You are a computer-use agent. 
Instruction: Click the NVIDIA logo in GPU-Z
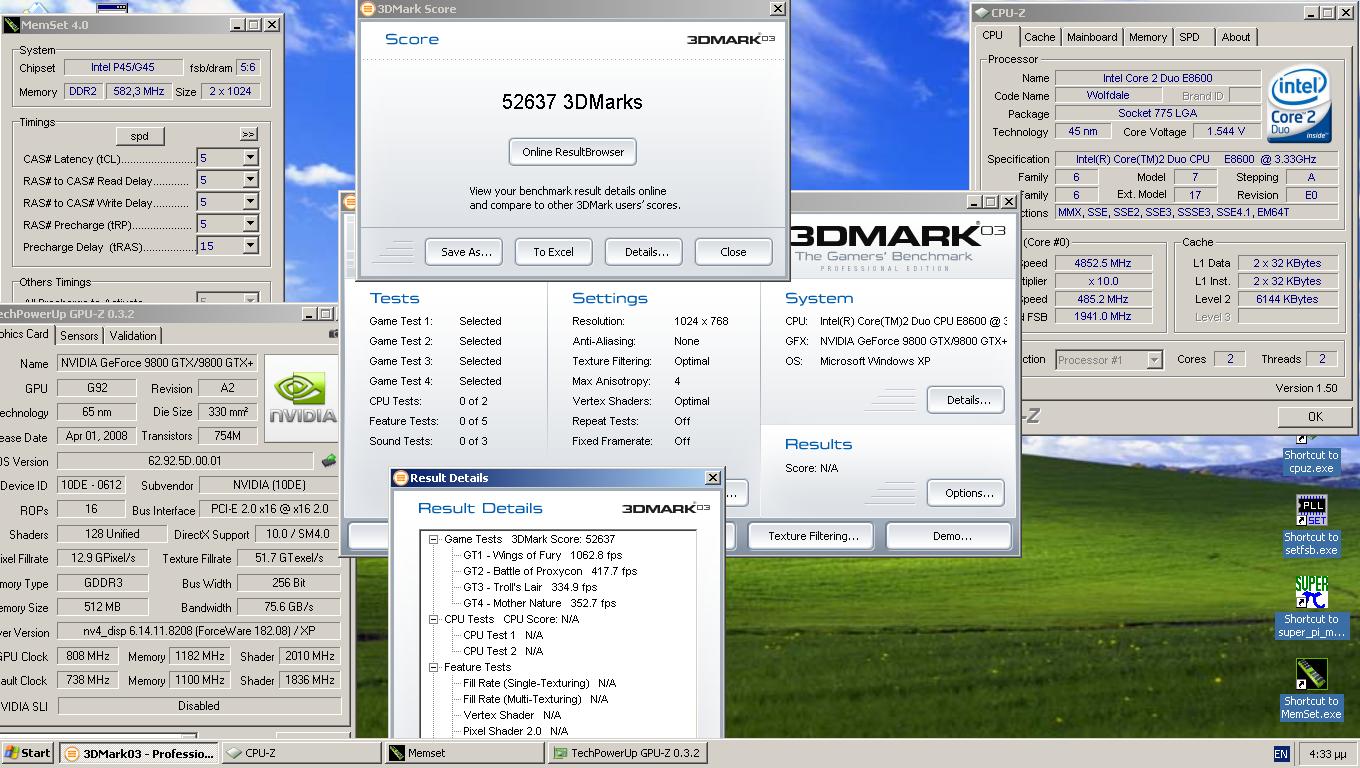[300, 399]
